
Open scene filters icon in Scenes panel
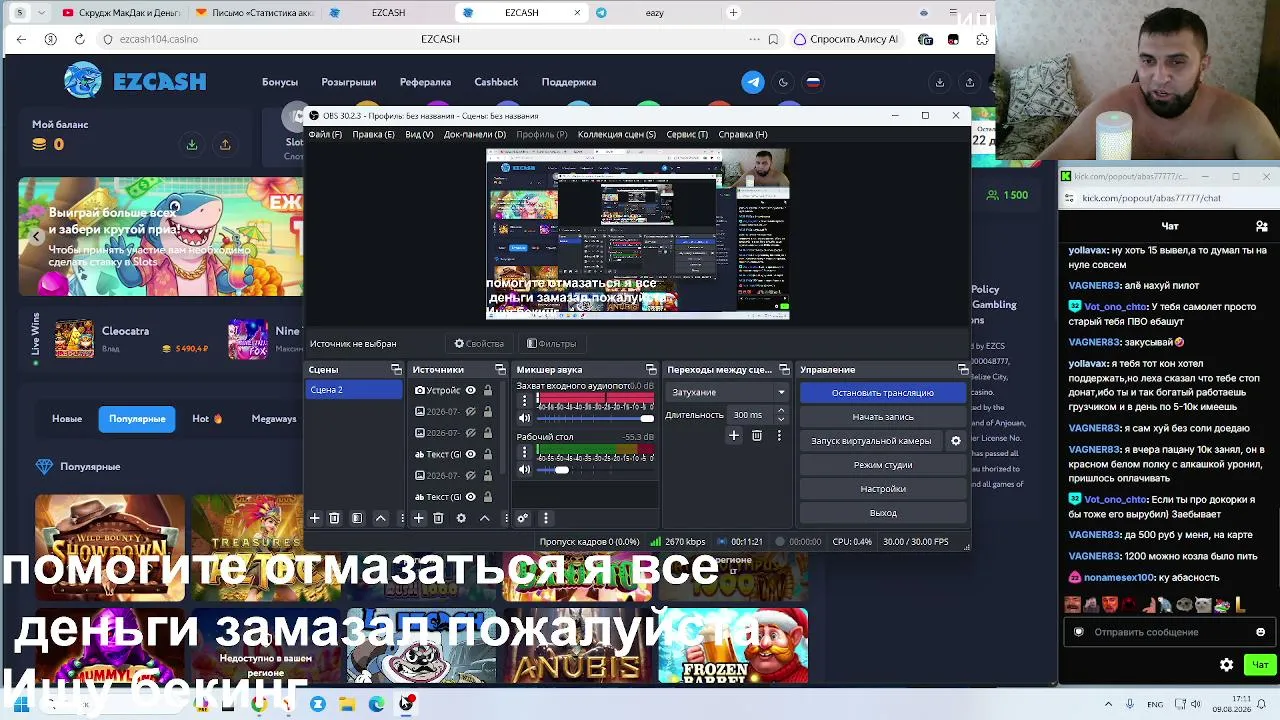click(357, 518)
